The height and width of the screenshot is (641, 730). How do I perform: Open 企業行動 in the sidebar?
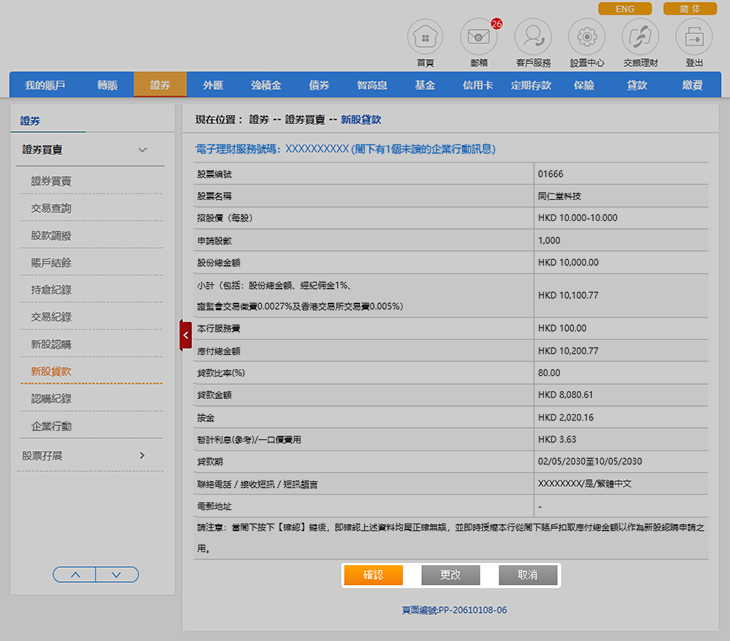point(51,426)
